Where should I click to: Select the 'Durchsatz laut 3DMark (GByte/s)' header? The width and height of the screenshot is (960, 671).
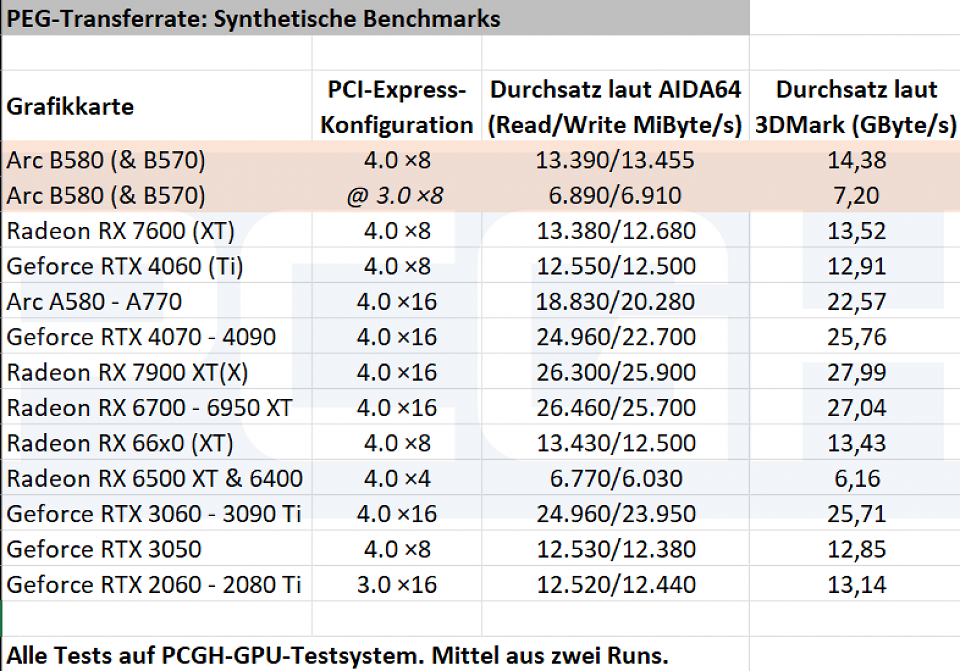click(855, 106)
